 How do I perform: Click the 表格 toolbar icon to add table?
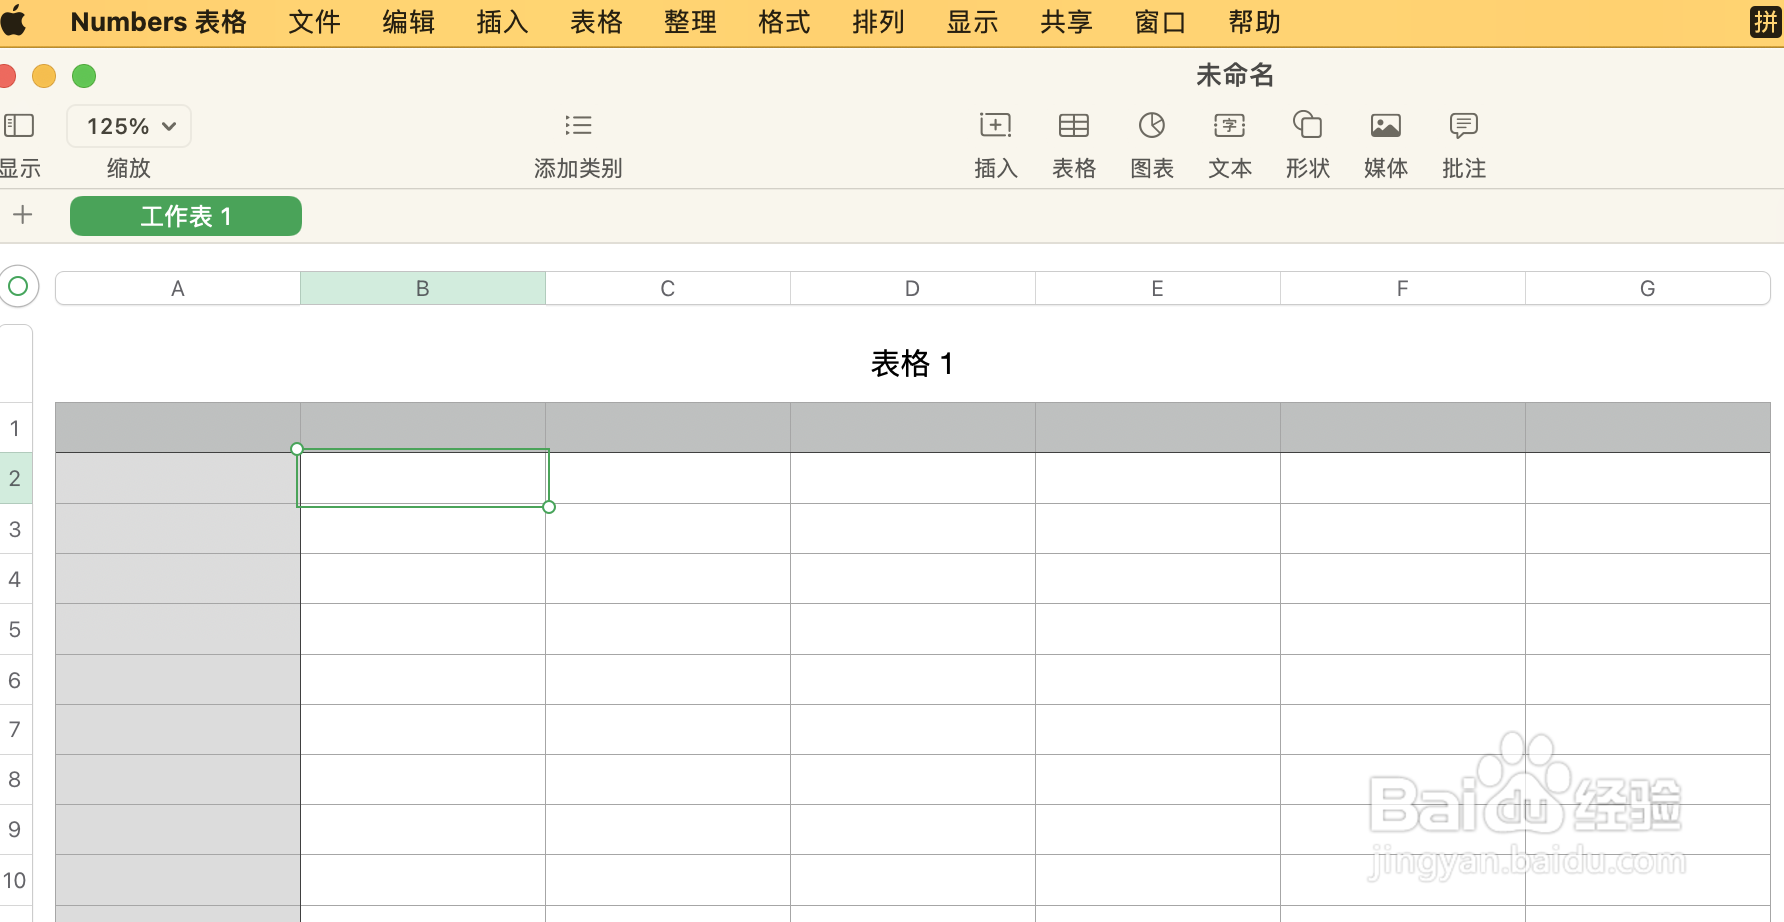pos(1073,144)
